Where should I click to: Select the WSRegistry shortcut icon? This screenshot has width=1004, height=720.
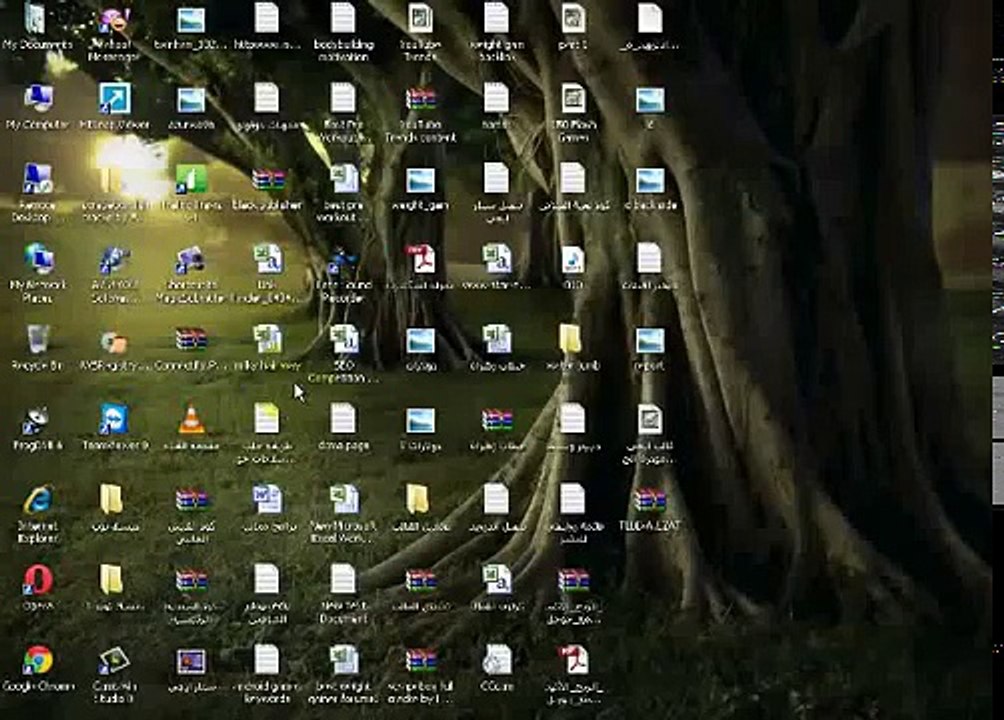114,341
